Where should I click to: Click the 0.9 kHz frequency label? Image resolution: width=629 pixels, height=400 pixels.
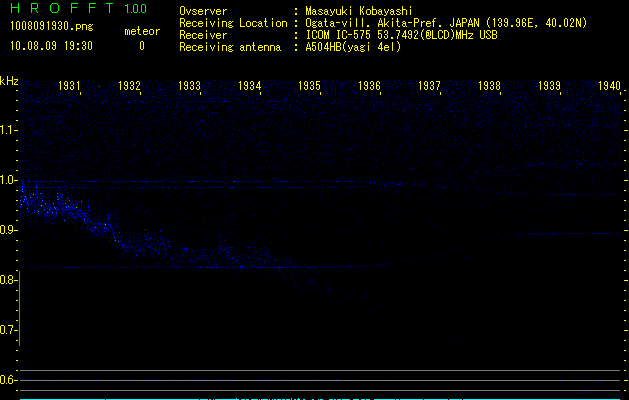pyautogui.click(x=8, y=230)
